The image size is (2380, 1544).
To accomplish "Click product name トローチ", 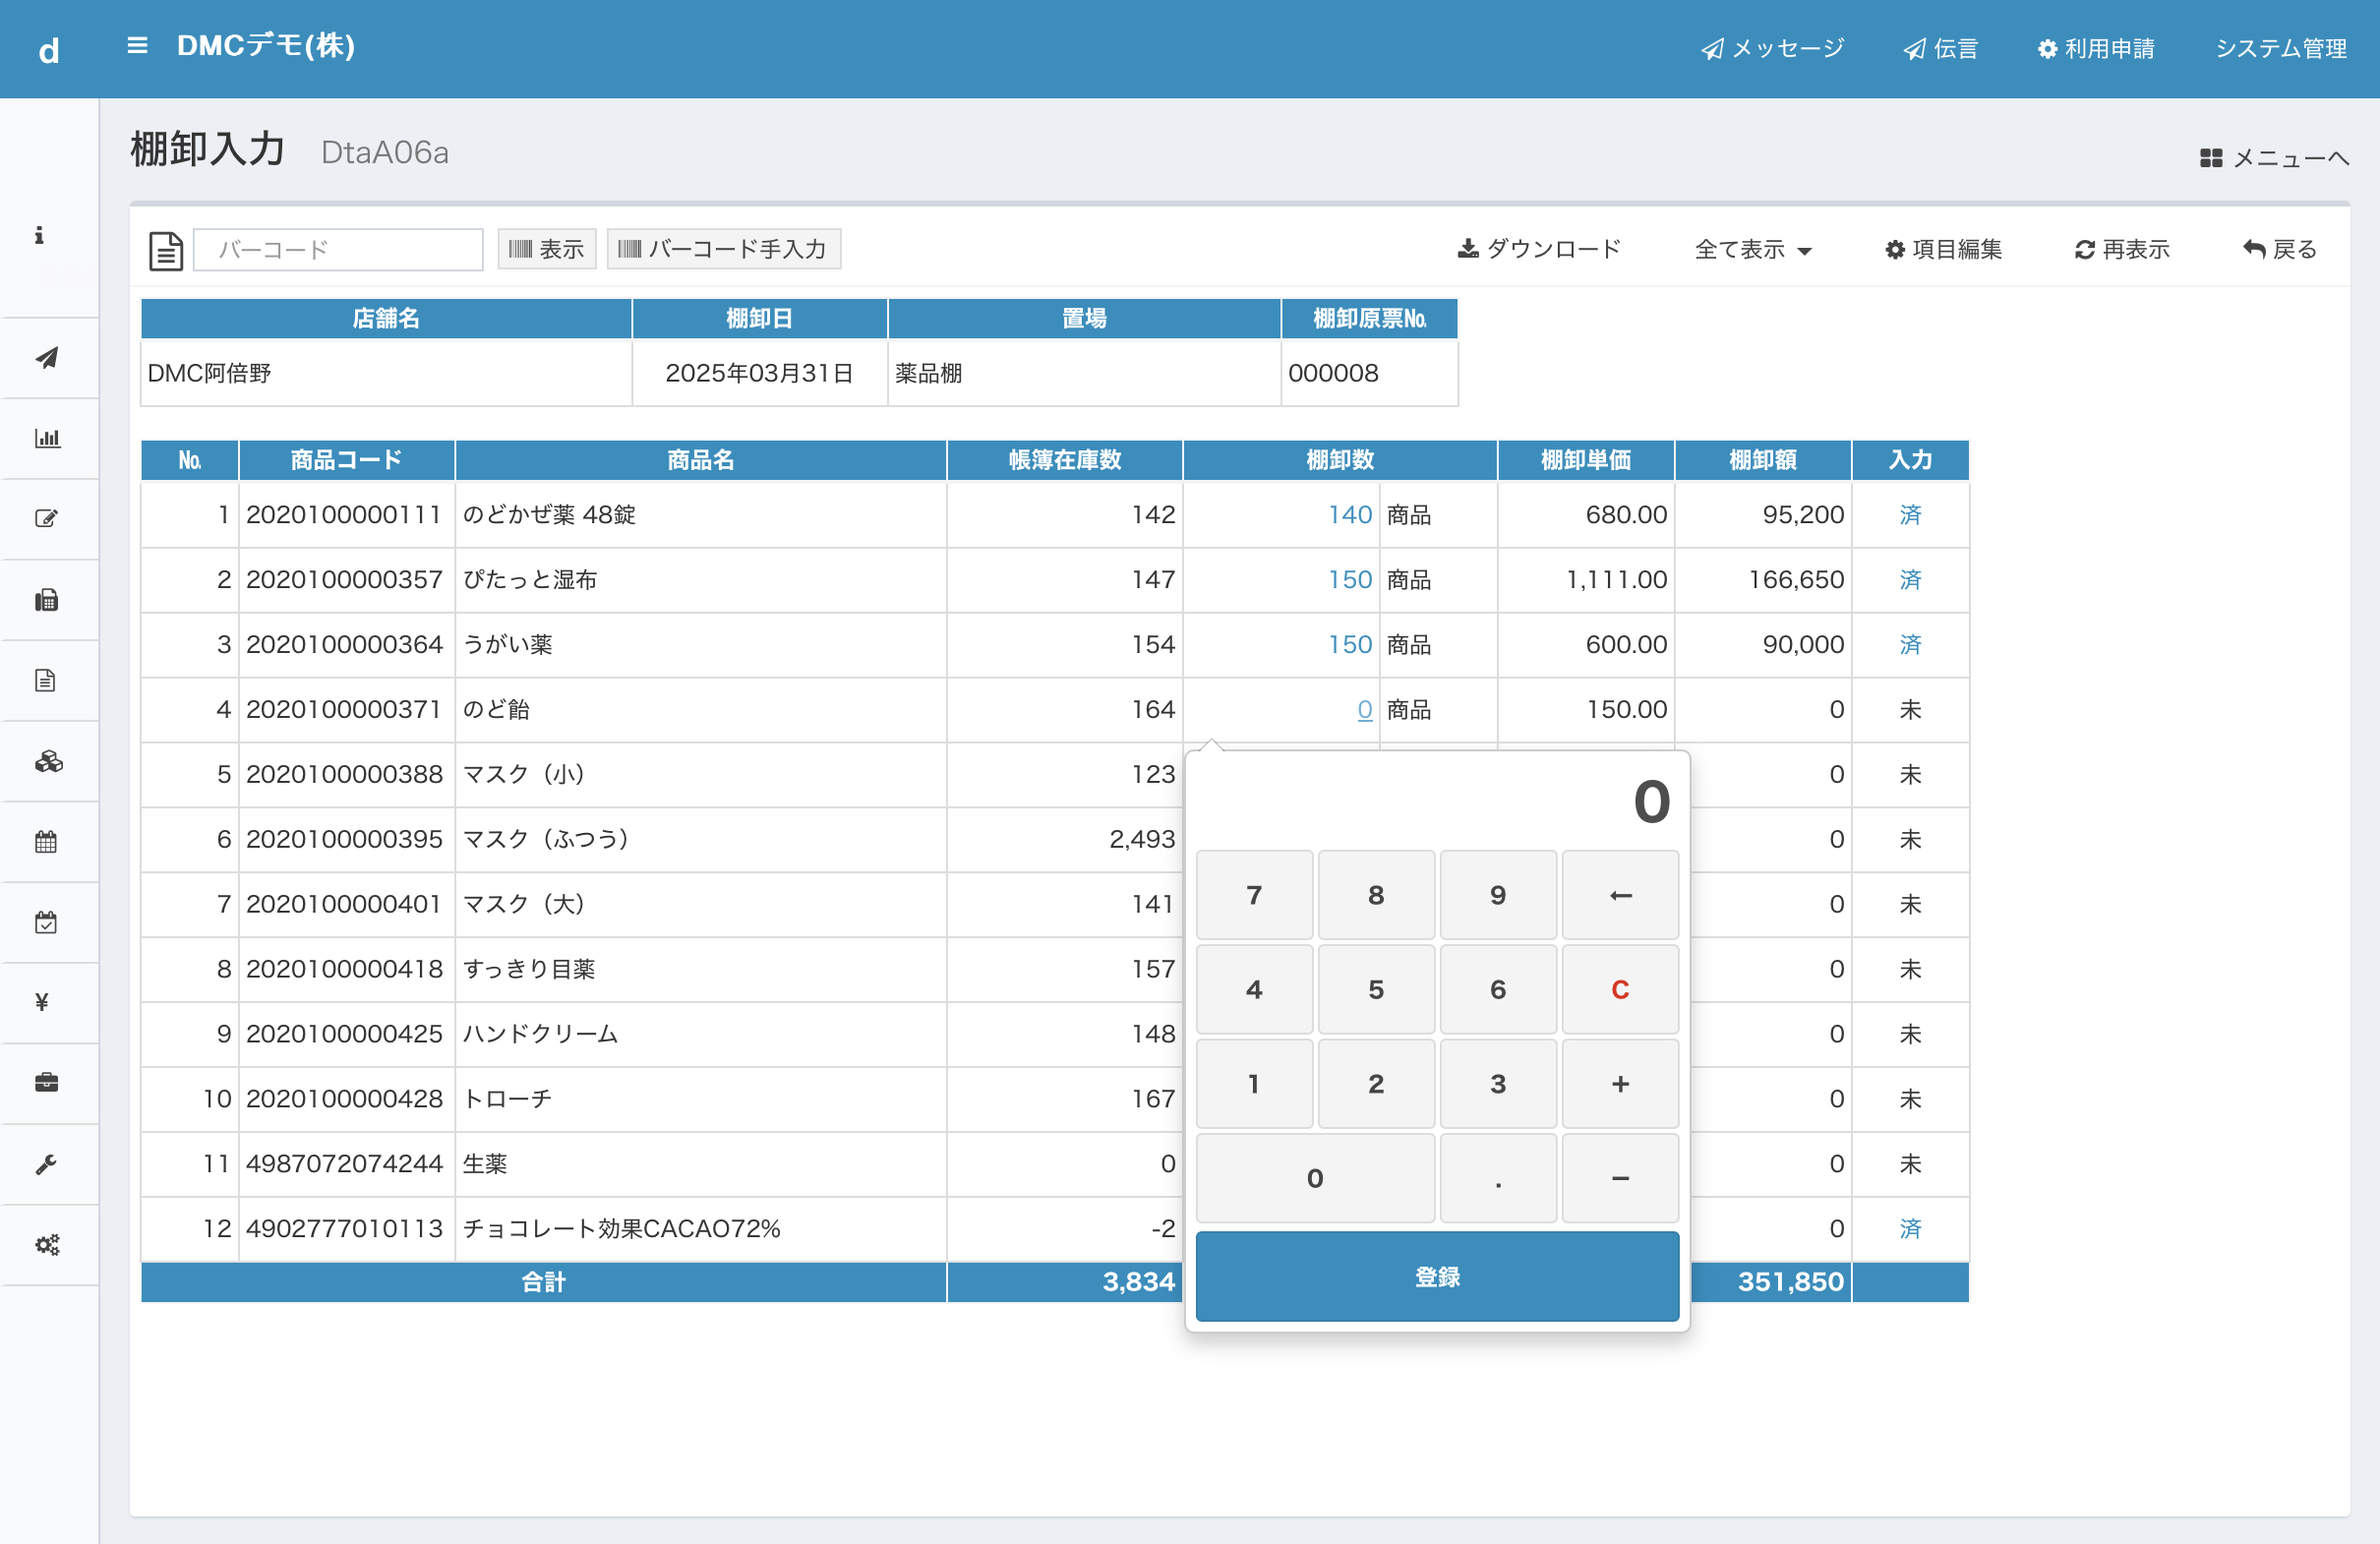I will (x=507, y=1098).
